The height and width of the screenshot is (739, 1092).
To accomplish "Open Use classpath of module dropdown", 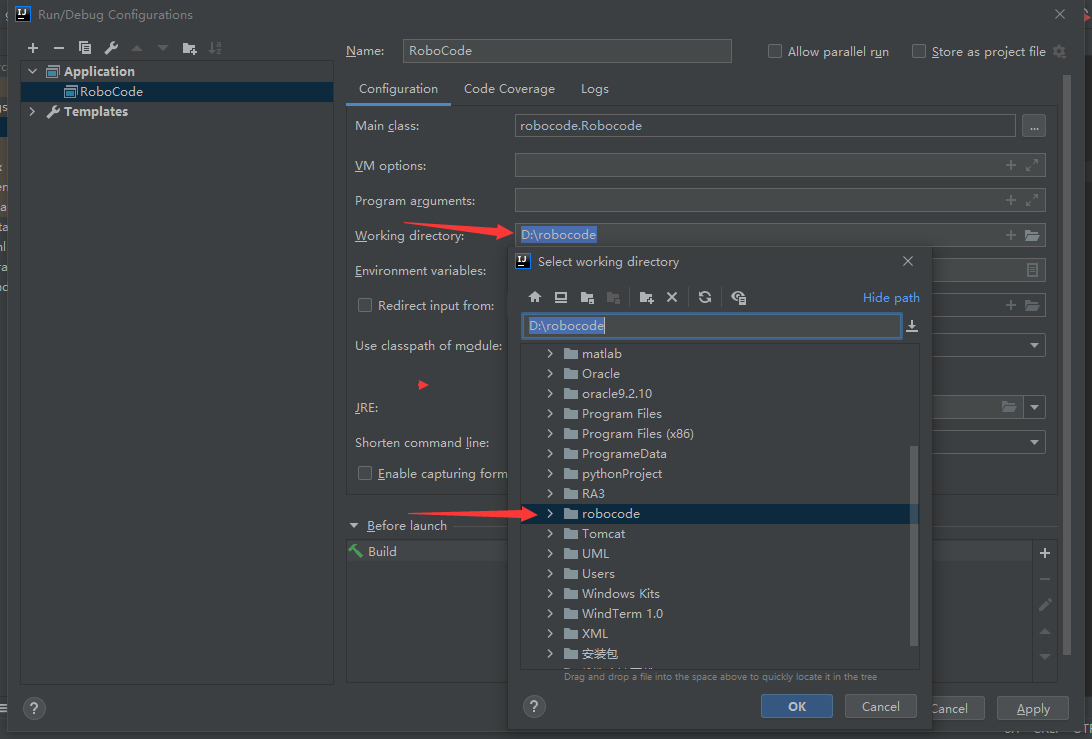I will pos(1034,345).
